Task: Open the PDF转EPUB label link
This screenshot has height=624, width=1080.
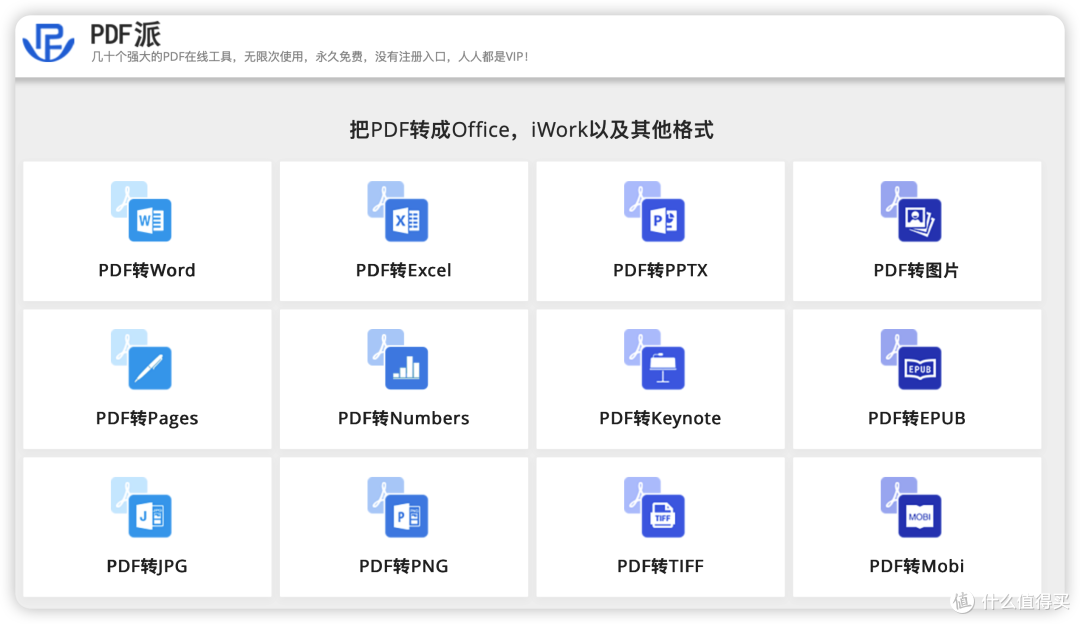Action: pyautogui.click(x=917, y=418)
